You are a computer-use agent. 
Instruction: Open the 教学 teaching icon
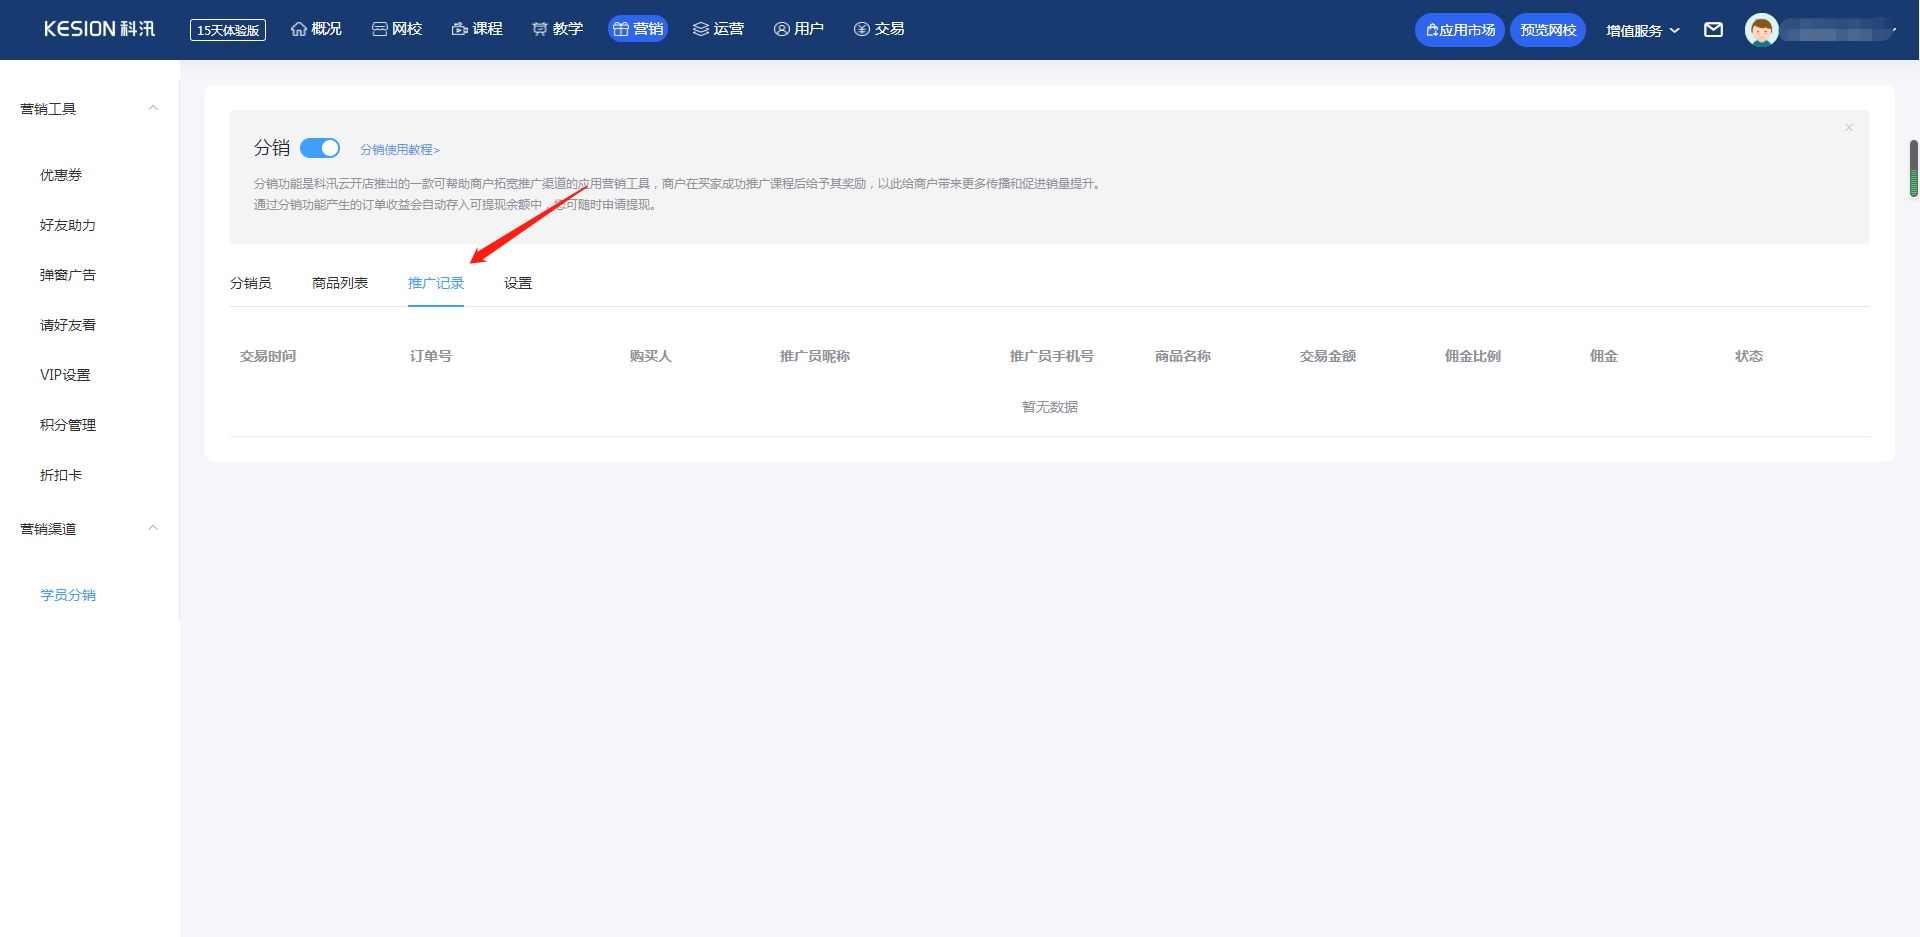pos(540,29)
